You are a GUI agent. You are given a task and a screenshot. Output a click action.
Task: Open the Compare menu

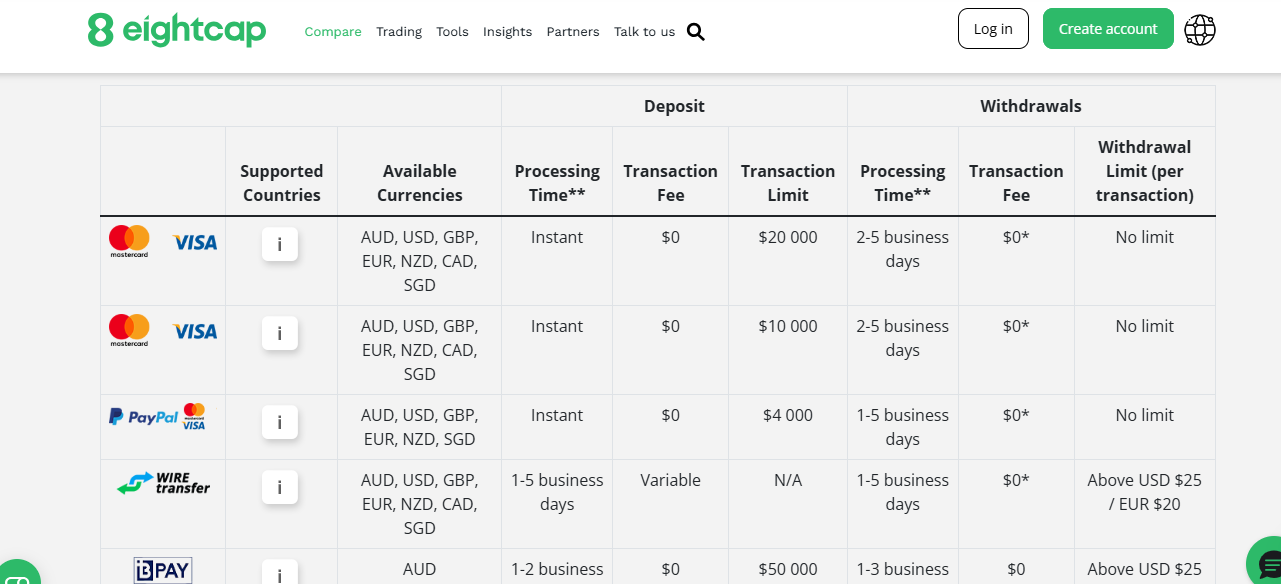[333, 32]
